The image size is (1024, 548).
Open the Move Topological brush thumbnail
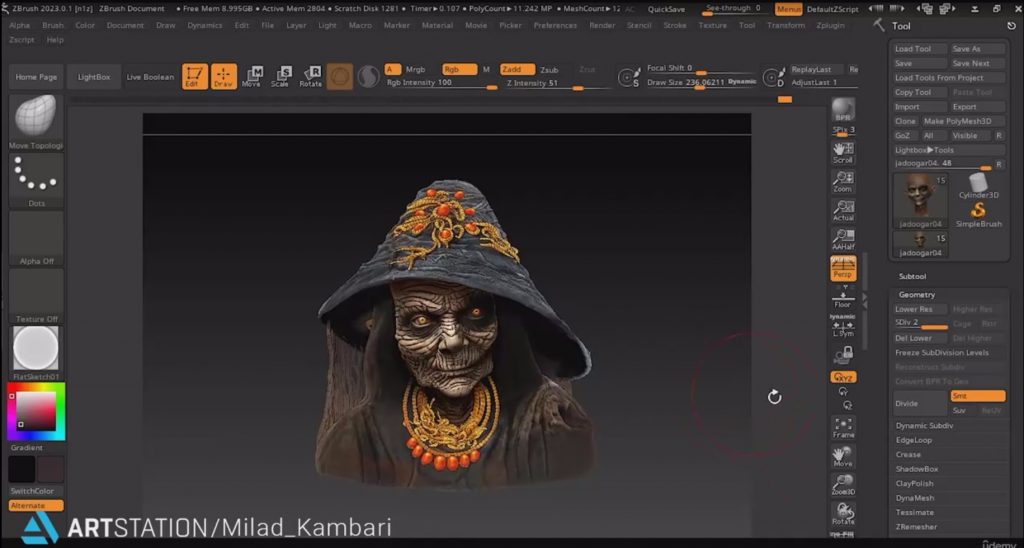pyautogui.click(x=36, y=118)
